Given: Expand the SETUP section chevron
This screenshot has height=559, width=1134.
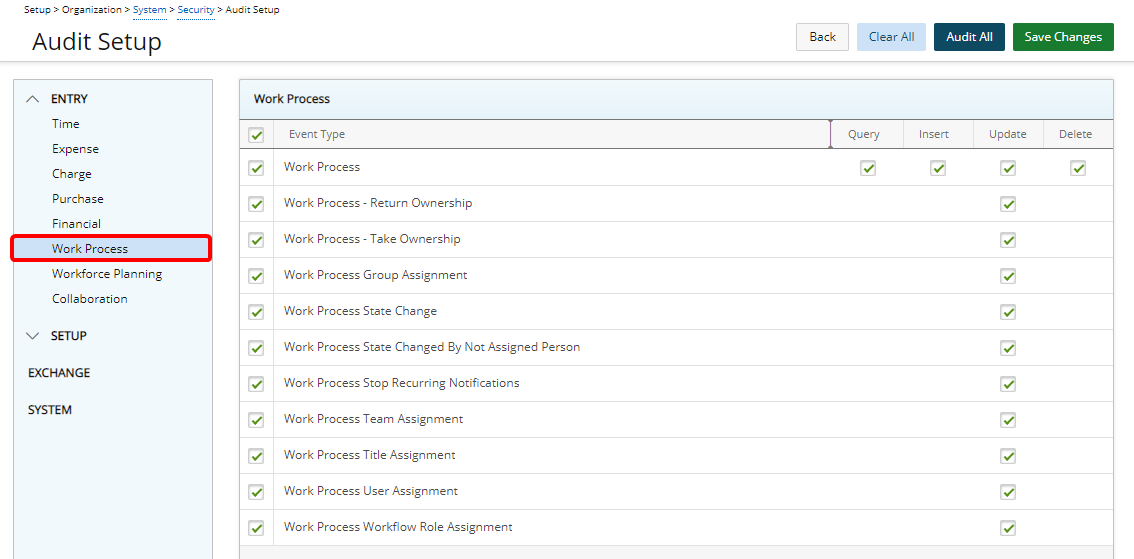Looking at the screenshot, I should tap(33, 336).
